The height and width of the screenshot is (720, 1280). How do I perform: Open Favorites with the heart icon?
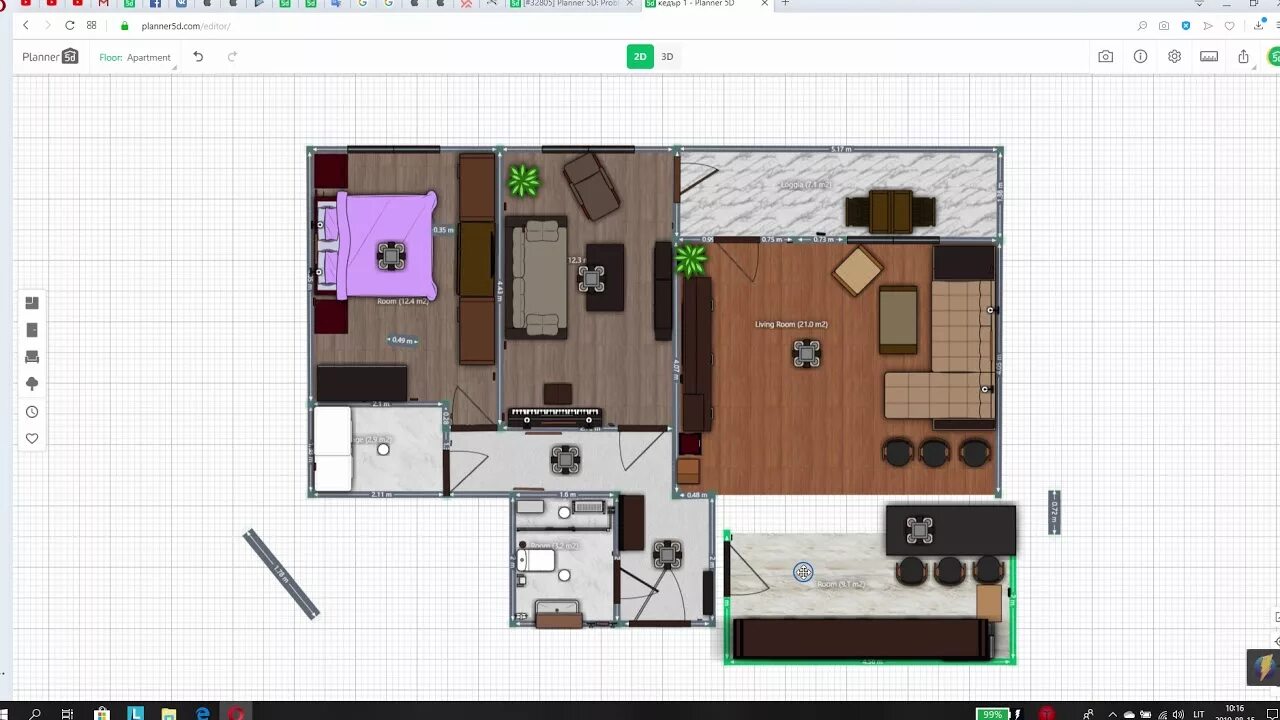[31, 438]
